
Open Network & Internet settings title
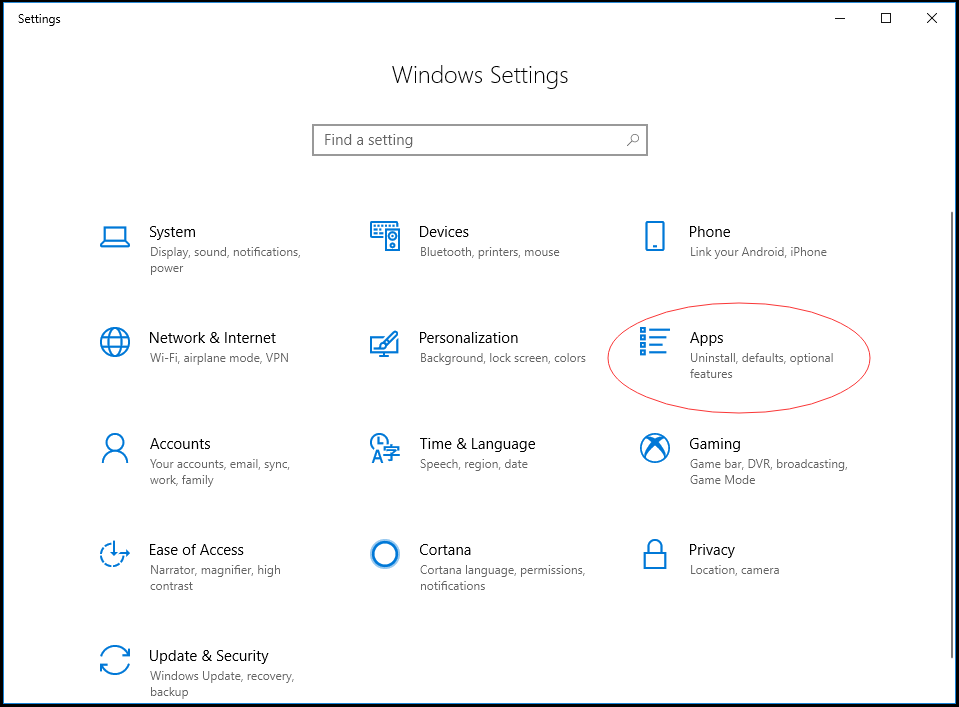pos(212,338)
